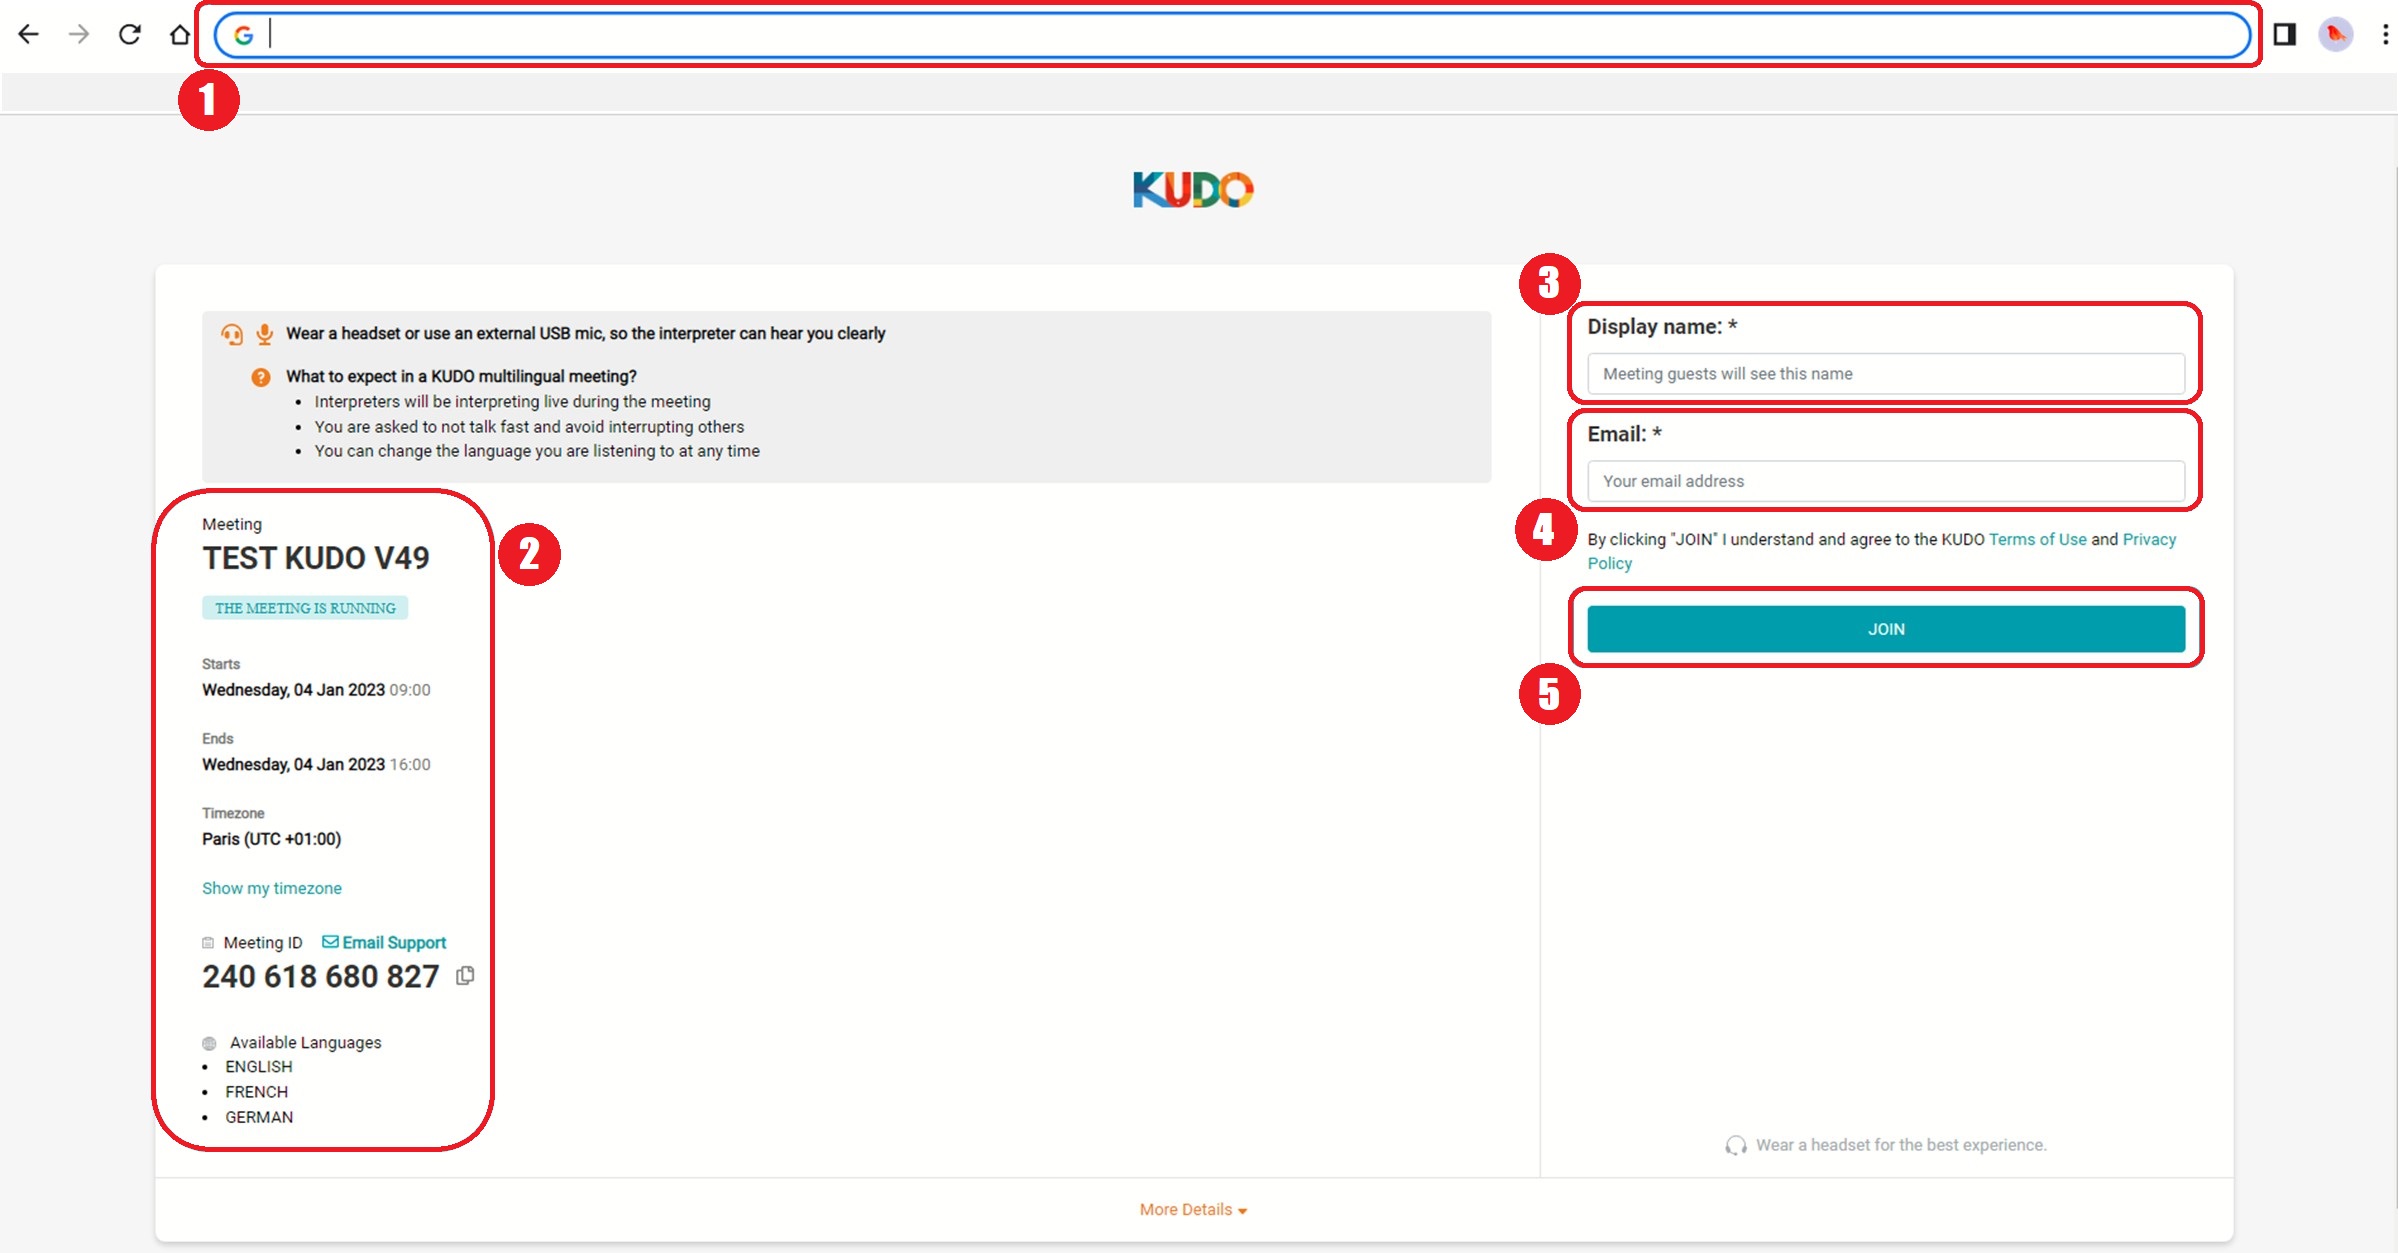2398x1253 pixels.
Task: Click the Display name input field
Action: (x=1886, y=374)
